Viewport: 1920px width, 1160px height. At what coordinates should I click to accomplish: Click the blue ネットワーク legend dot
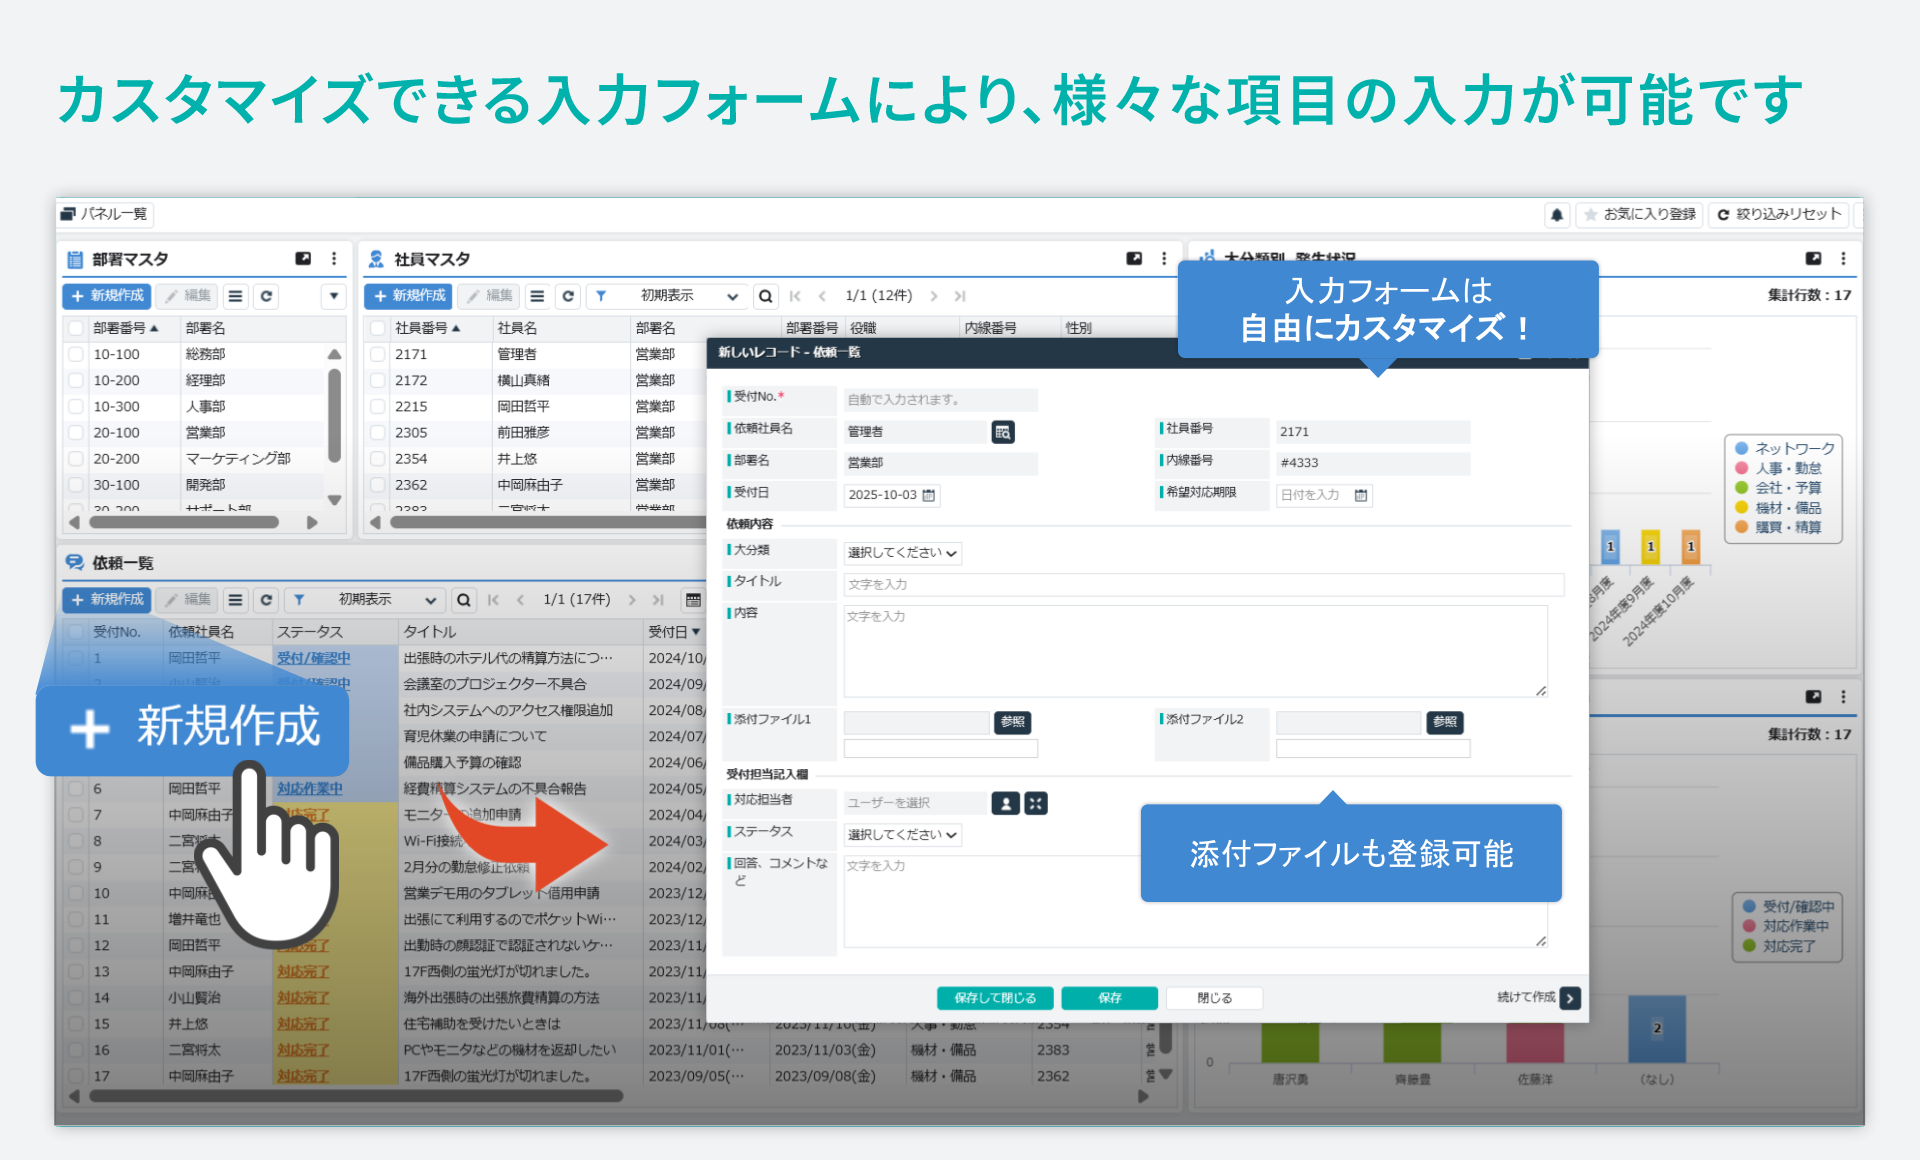pyautogui.click(x=1740, y=448)
